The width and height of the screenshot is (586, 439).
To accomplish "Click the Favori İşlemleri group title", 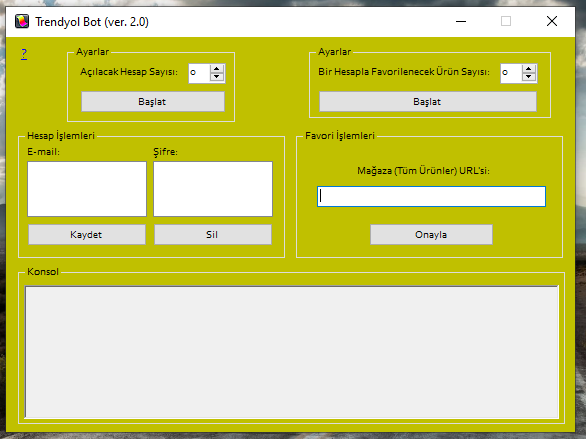I will tap(340, 136).
